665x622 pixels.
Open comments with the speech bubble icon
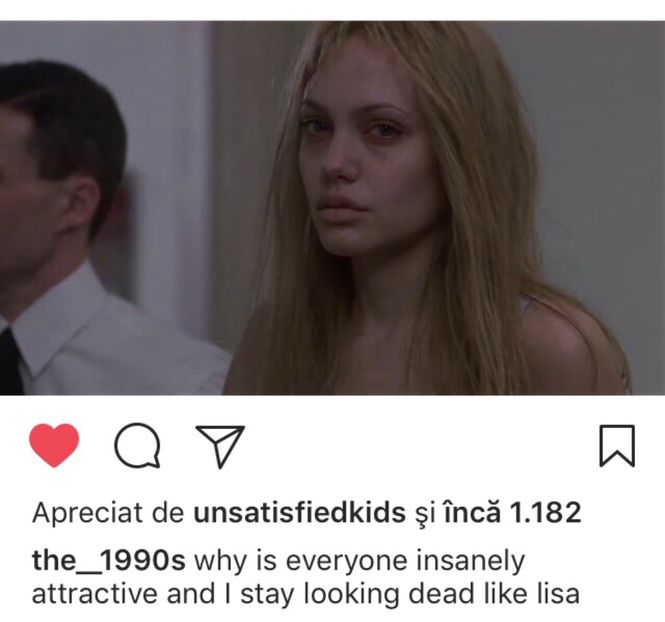(x=137, y=445)
